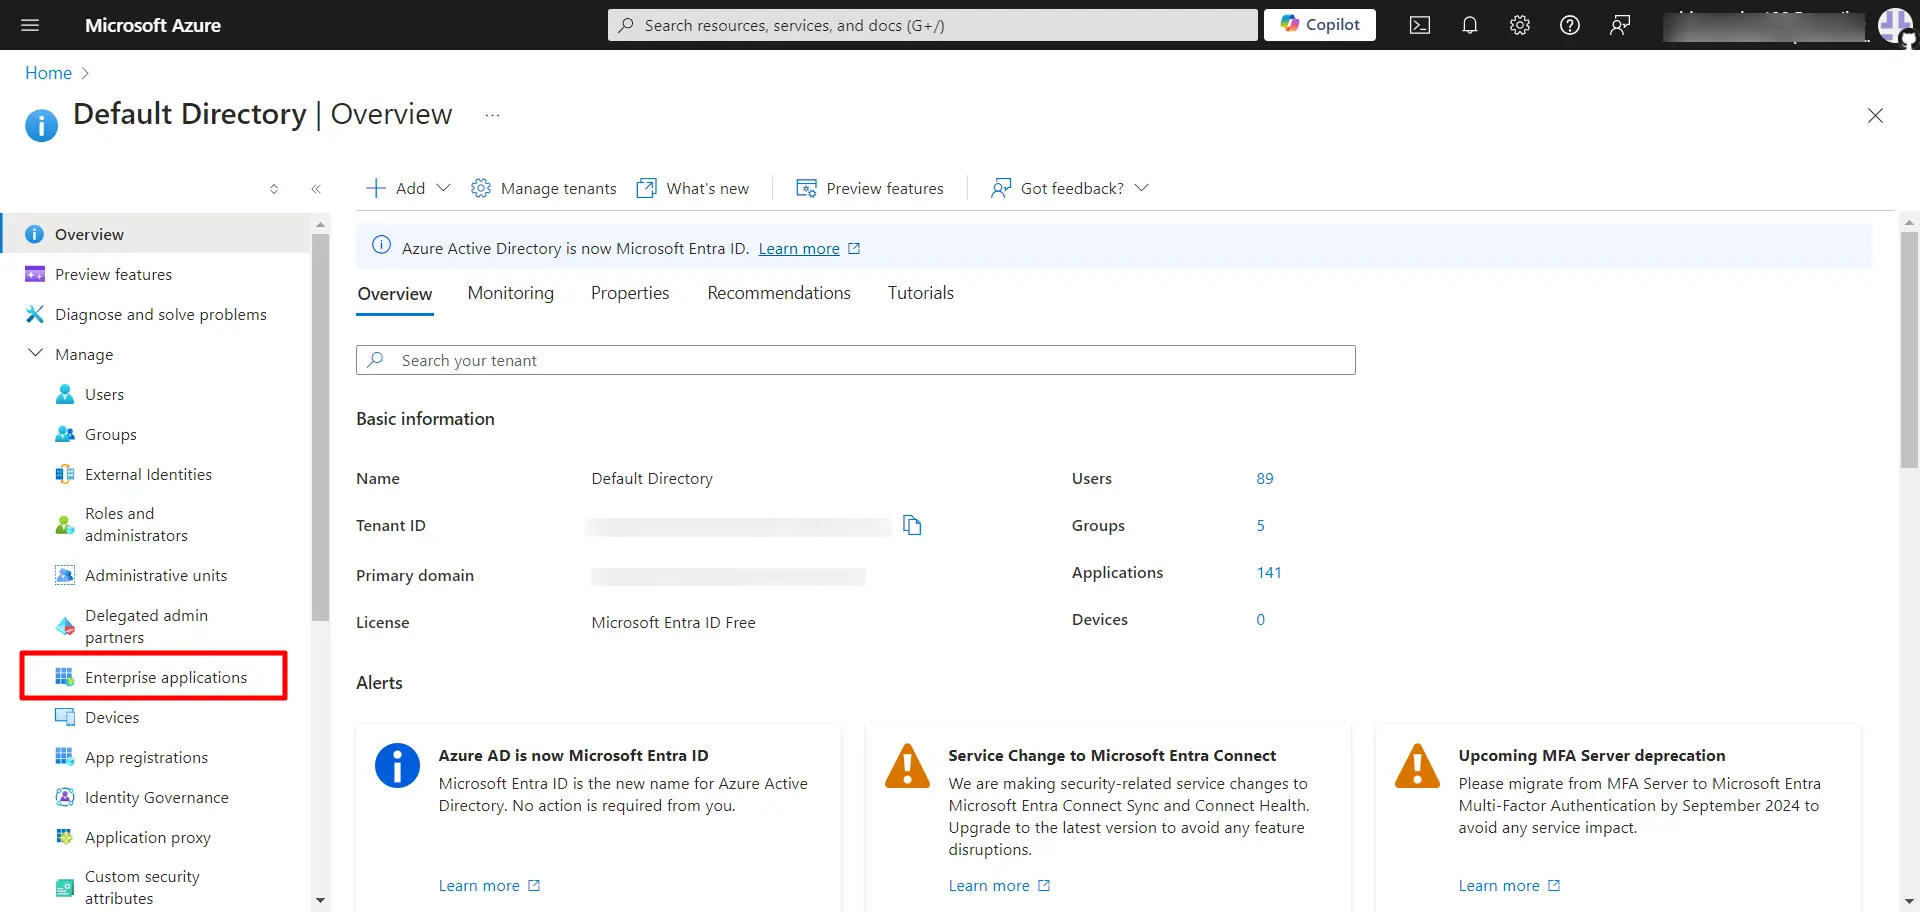Screen dimensions: 1920x912
Task: Close the Default Directory blade
Action: (x=1875, y=116)
